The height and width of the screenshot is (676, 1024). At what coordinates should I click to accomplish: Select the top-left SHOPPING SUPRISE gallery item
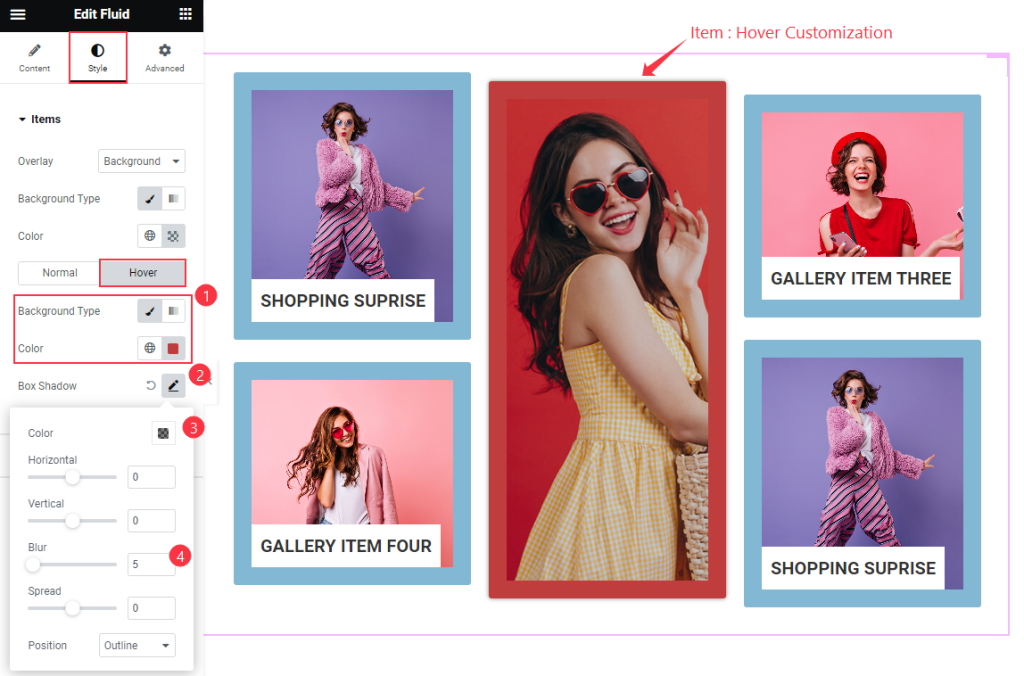point(352,206)
